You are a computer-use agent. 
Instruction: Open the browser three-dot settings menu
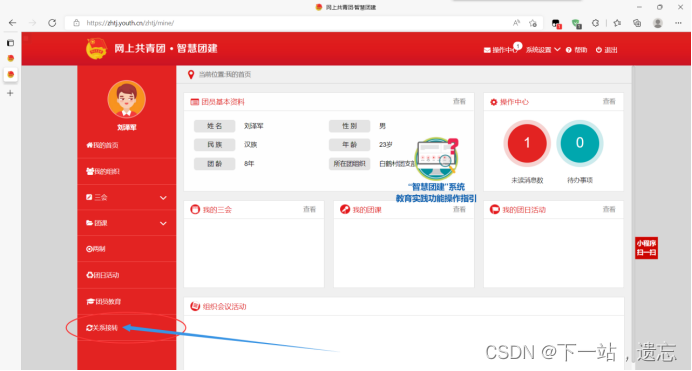[x=678, y=23]
